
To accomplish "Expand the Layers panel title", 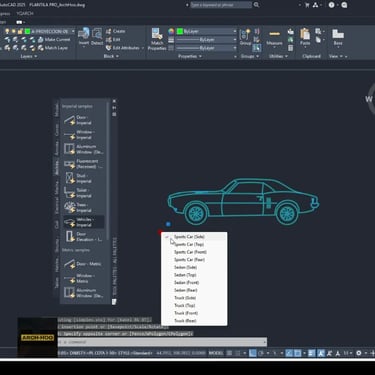I will [x=28, y=56].
